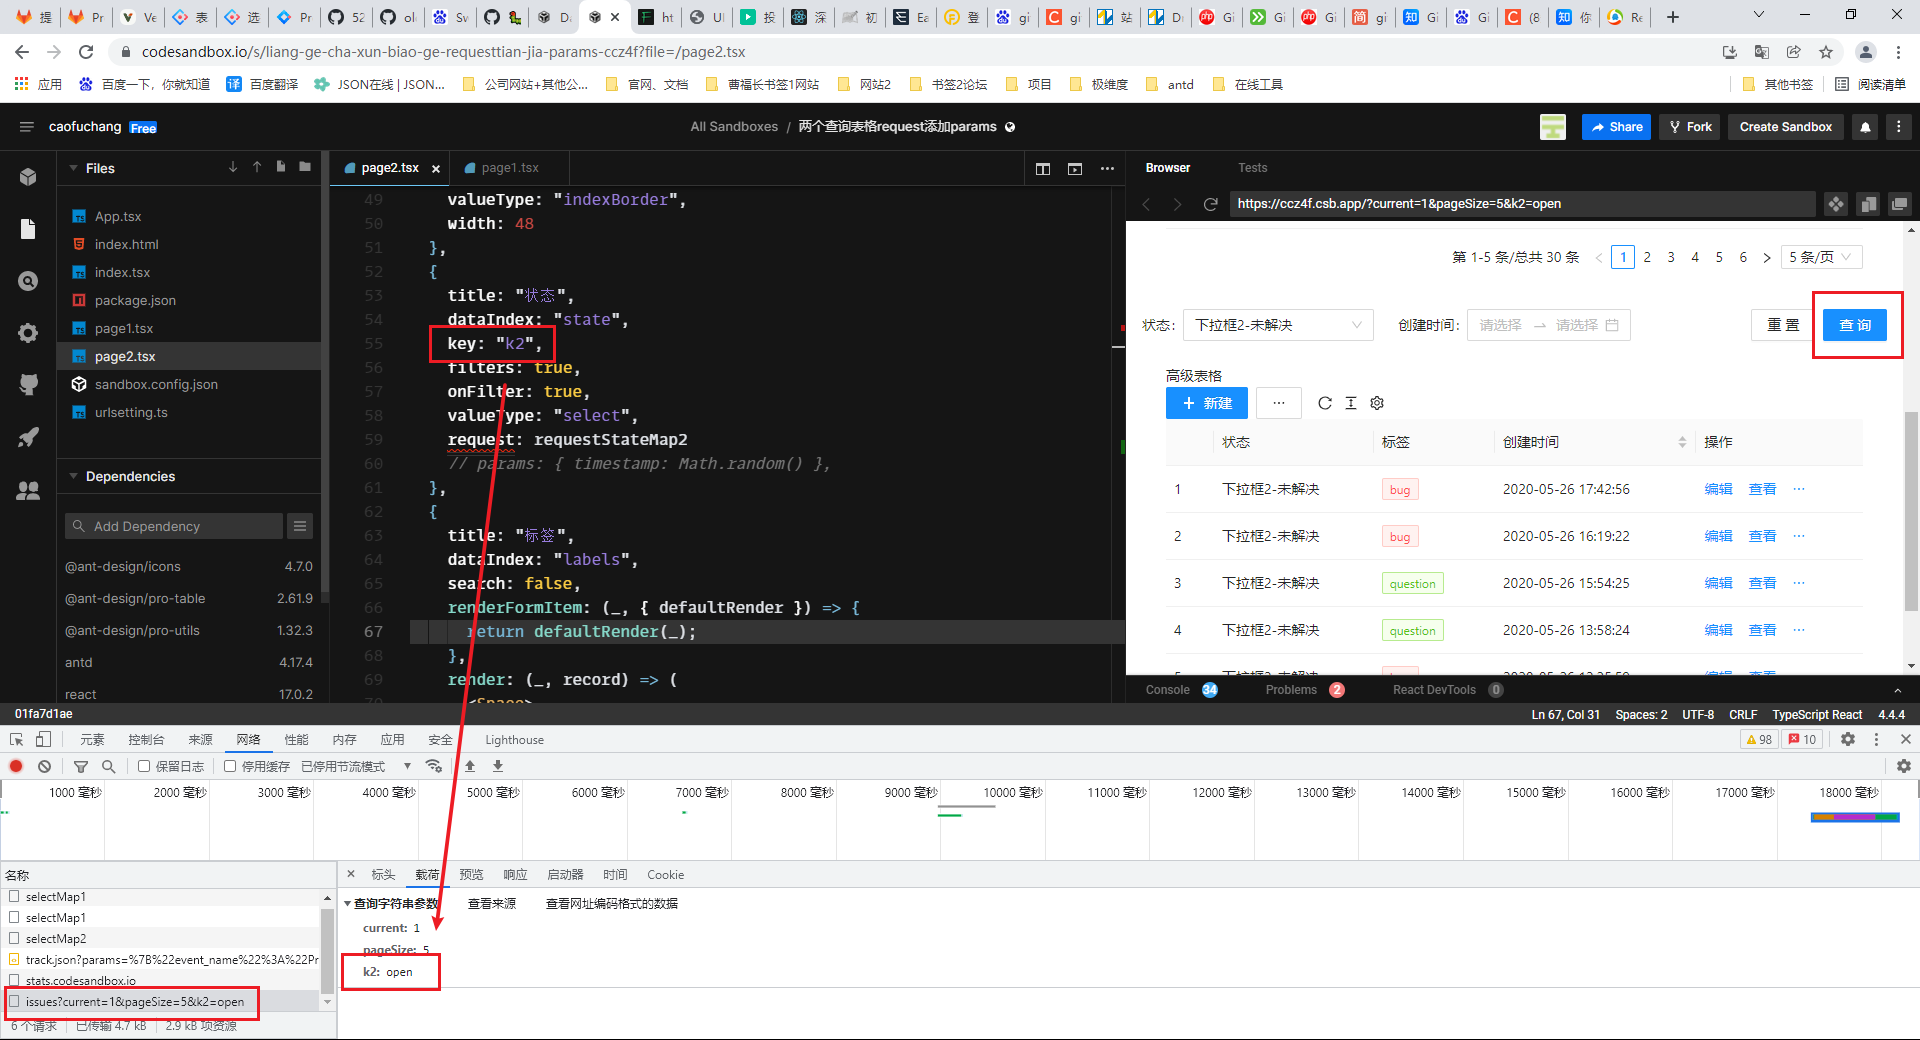This screenshot has width=1920, height=1040.
Task: Expand the console panel chevron
Action: 1898,690
